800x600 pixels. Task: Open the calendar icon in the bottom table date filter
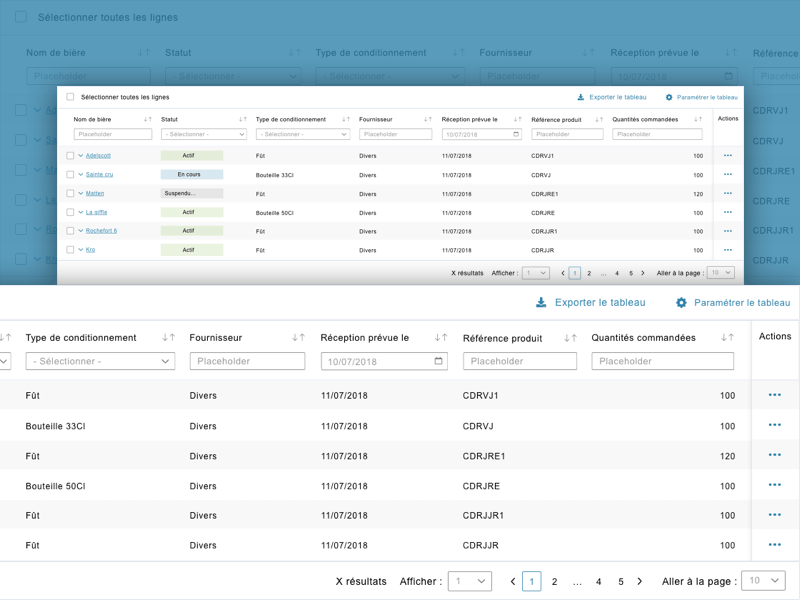[438, 361]
